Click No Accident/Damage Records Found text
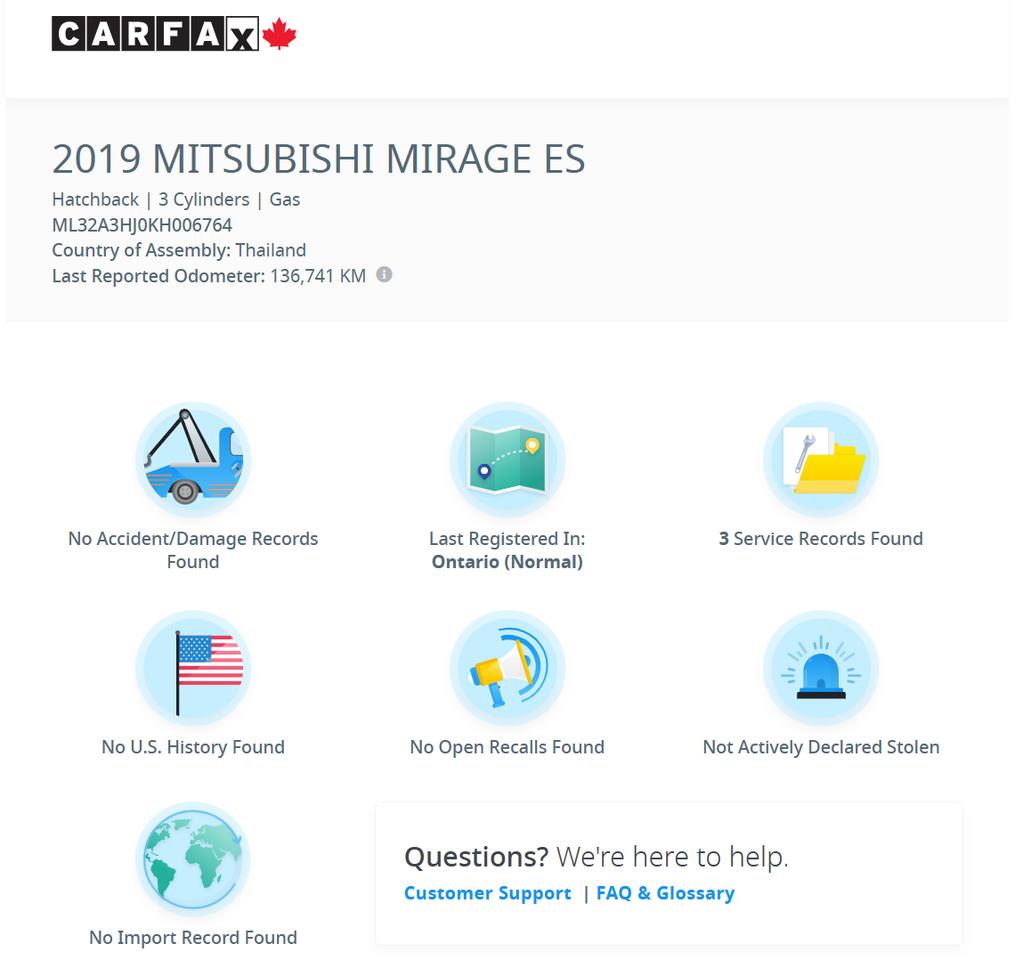Screen dimensions: 1031x960 point(193,550)
